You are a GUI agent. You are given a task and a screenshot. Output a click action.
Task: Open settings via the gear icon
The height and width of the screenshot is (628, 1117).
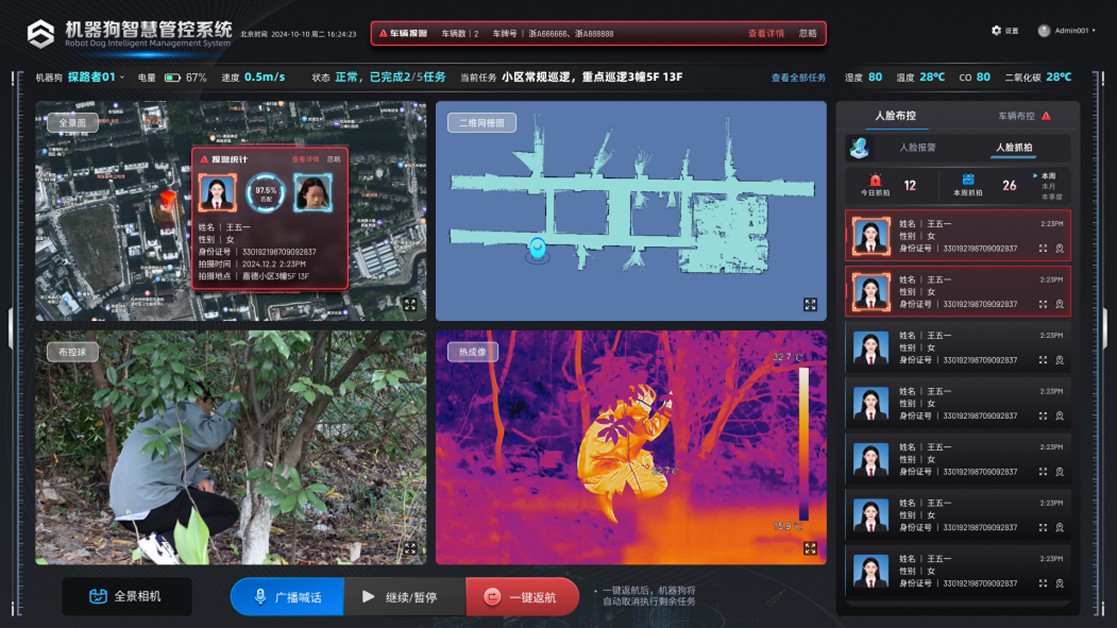click(x=996, y=31)
